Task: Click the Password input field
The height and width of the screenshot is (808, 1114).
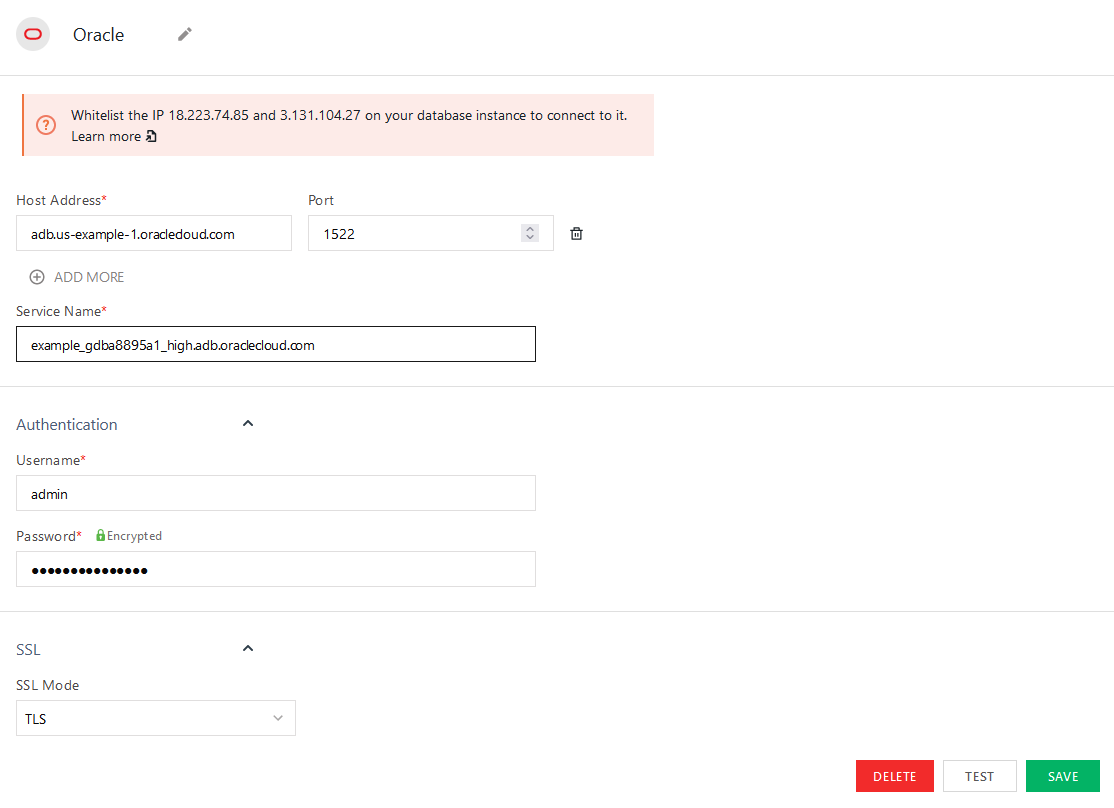Action: coord(276,569)
